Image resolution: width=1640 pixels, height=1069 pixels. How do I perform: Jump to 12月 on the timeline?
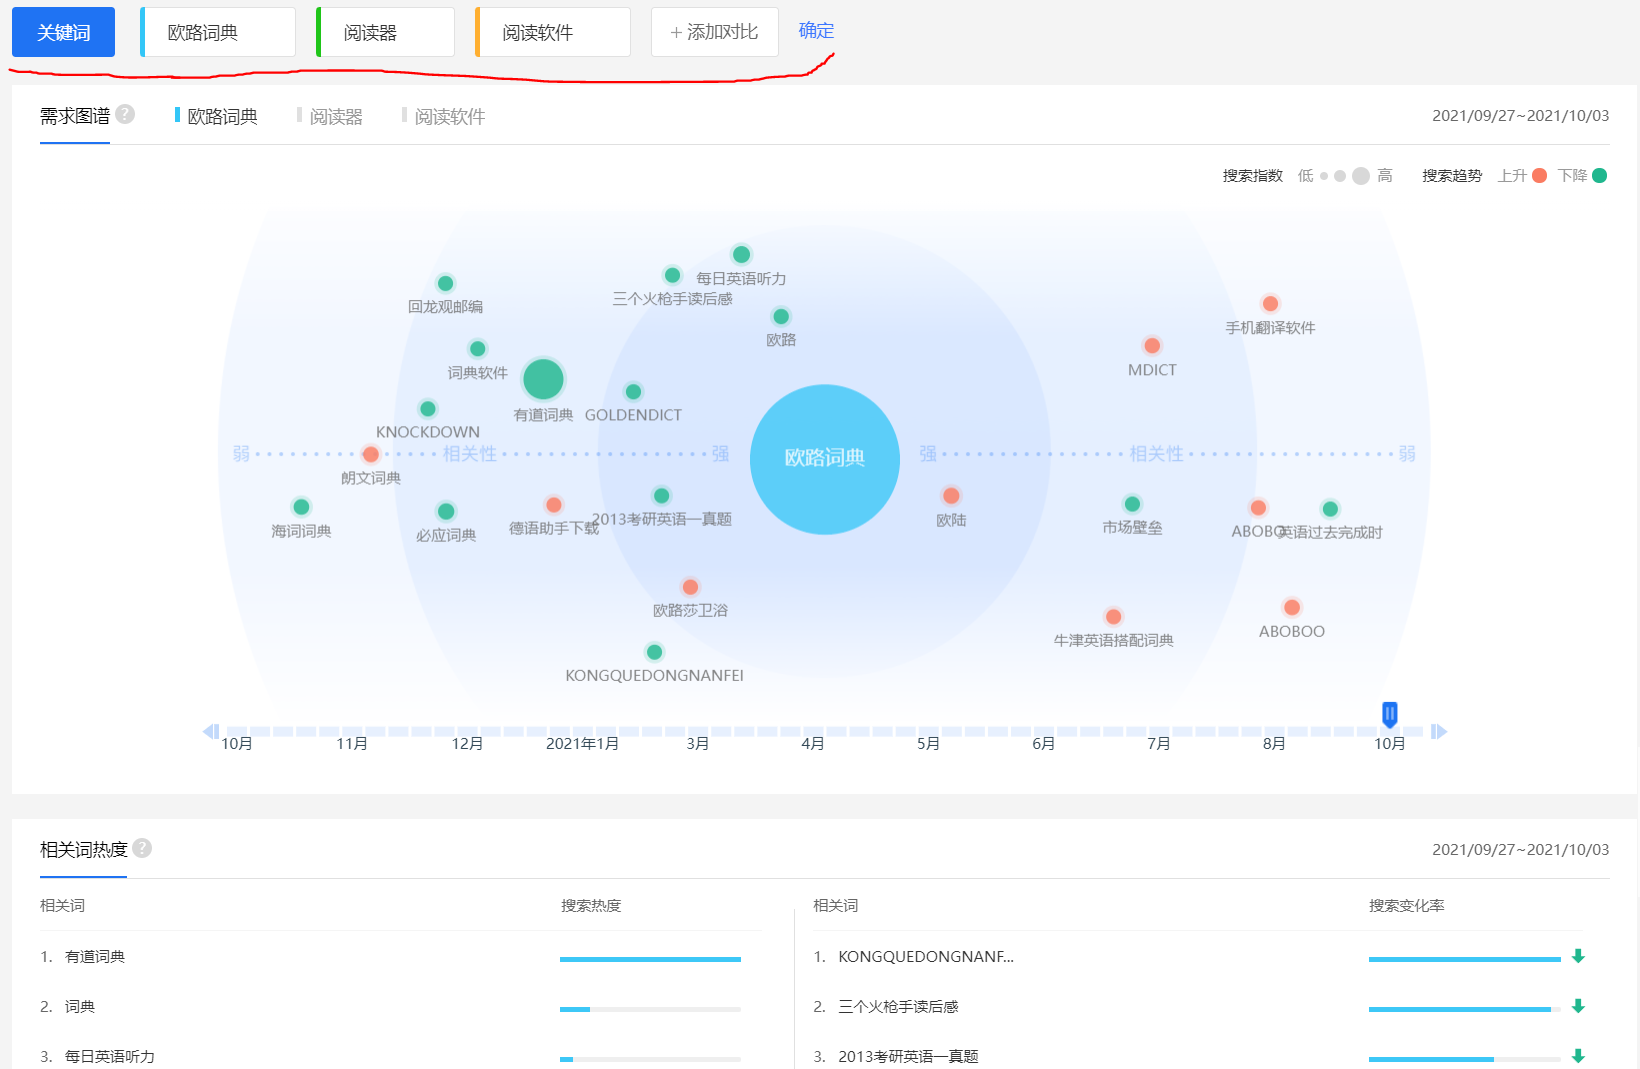point(467,743)
